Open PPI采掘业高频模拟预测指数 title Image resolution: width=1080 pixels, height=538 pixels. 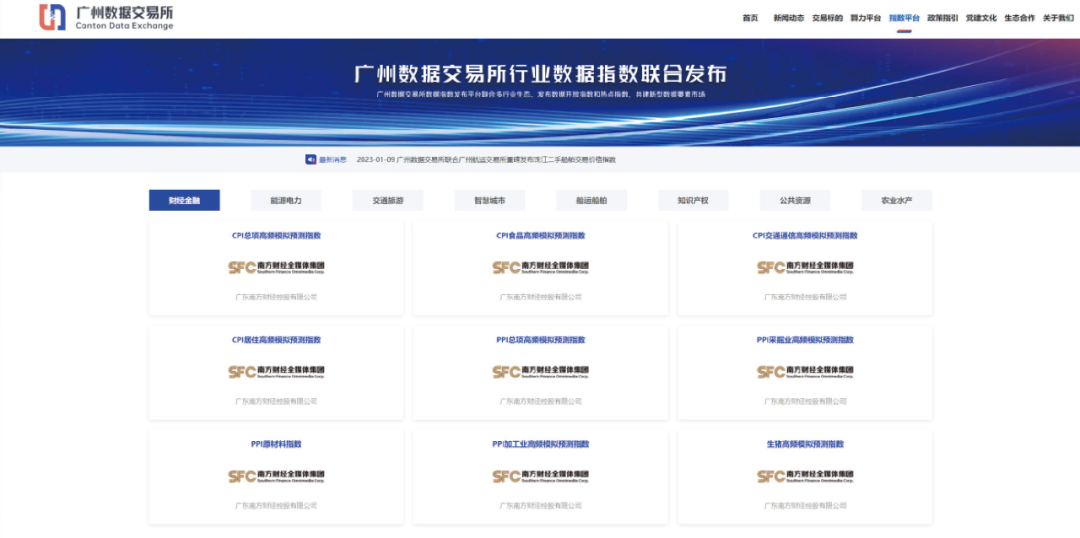coord(805,340)
